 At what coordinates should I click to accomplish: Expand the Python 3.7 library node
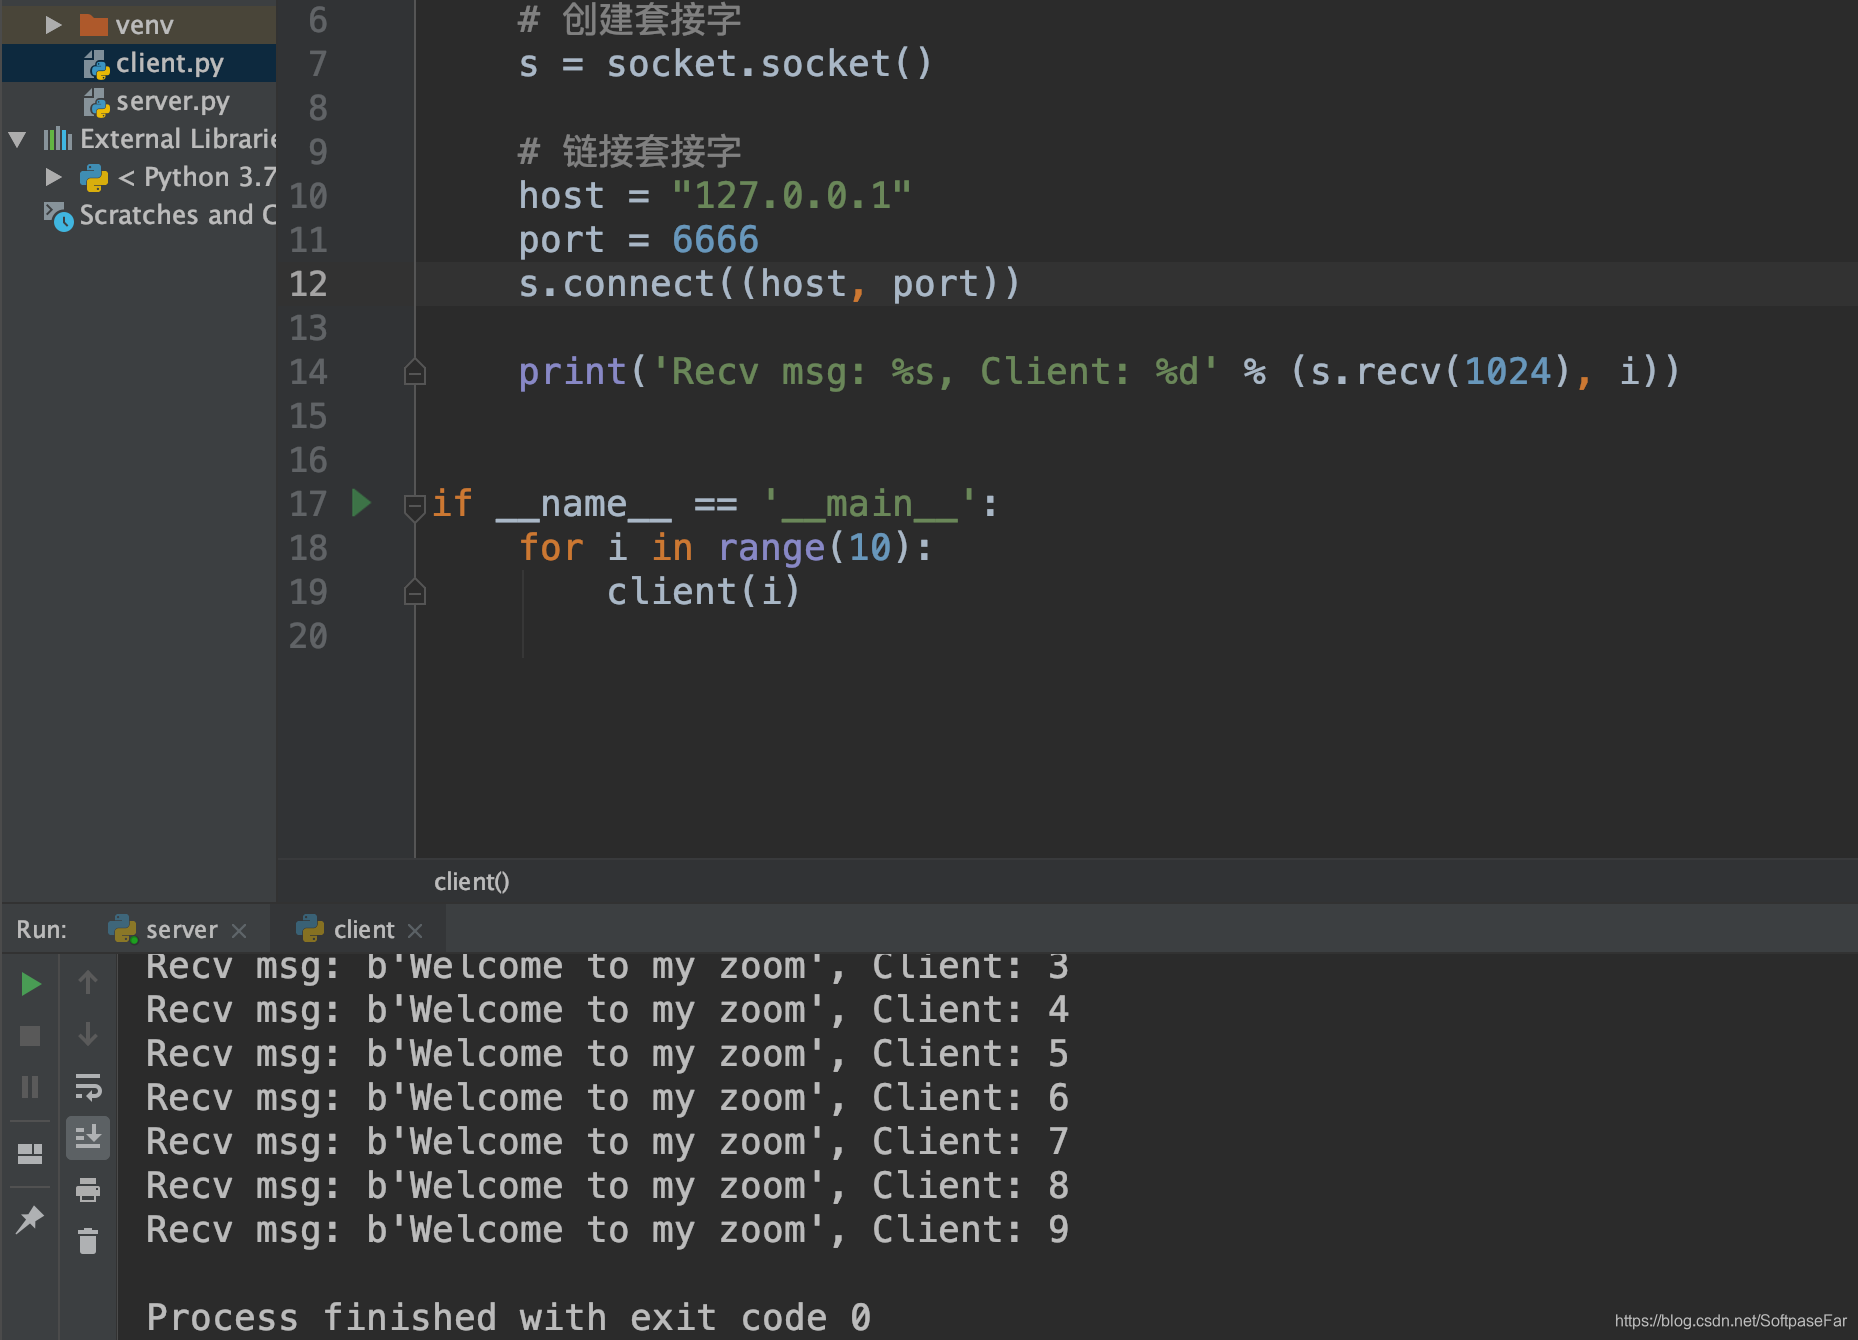[53, 177]
